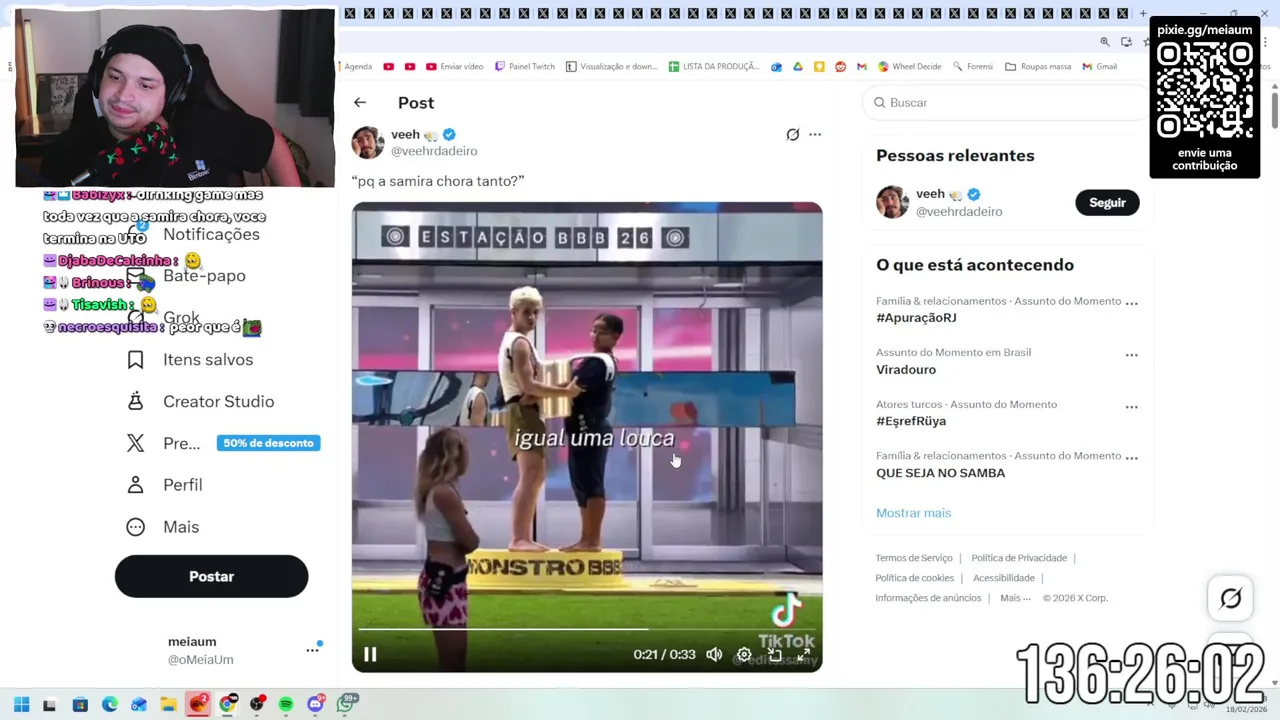Enable picture-in-picture mini player
This screenshot has height=720, width=1280.
click(775, 654)
